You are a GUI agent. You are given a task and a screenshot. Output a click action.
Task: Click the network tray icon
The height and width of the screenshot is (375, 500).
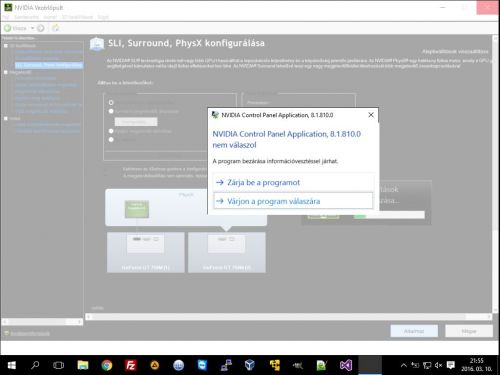[x=427, y=366]
